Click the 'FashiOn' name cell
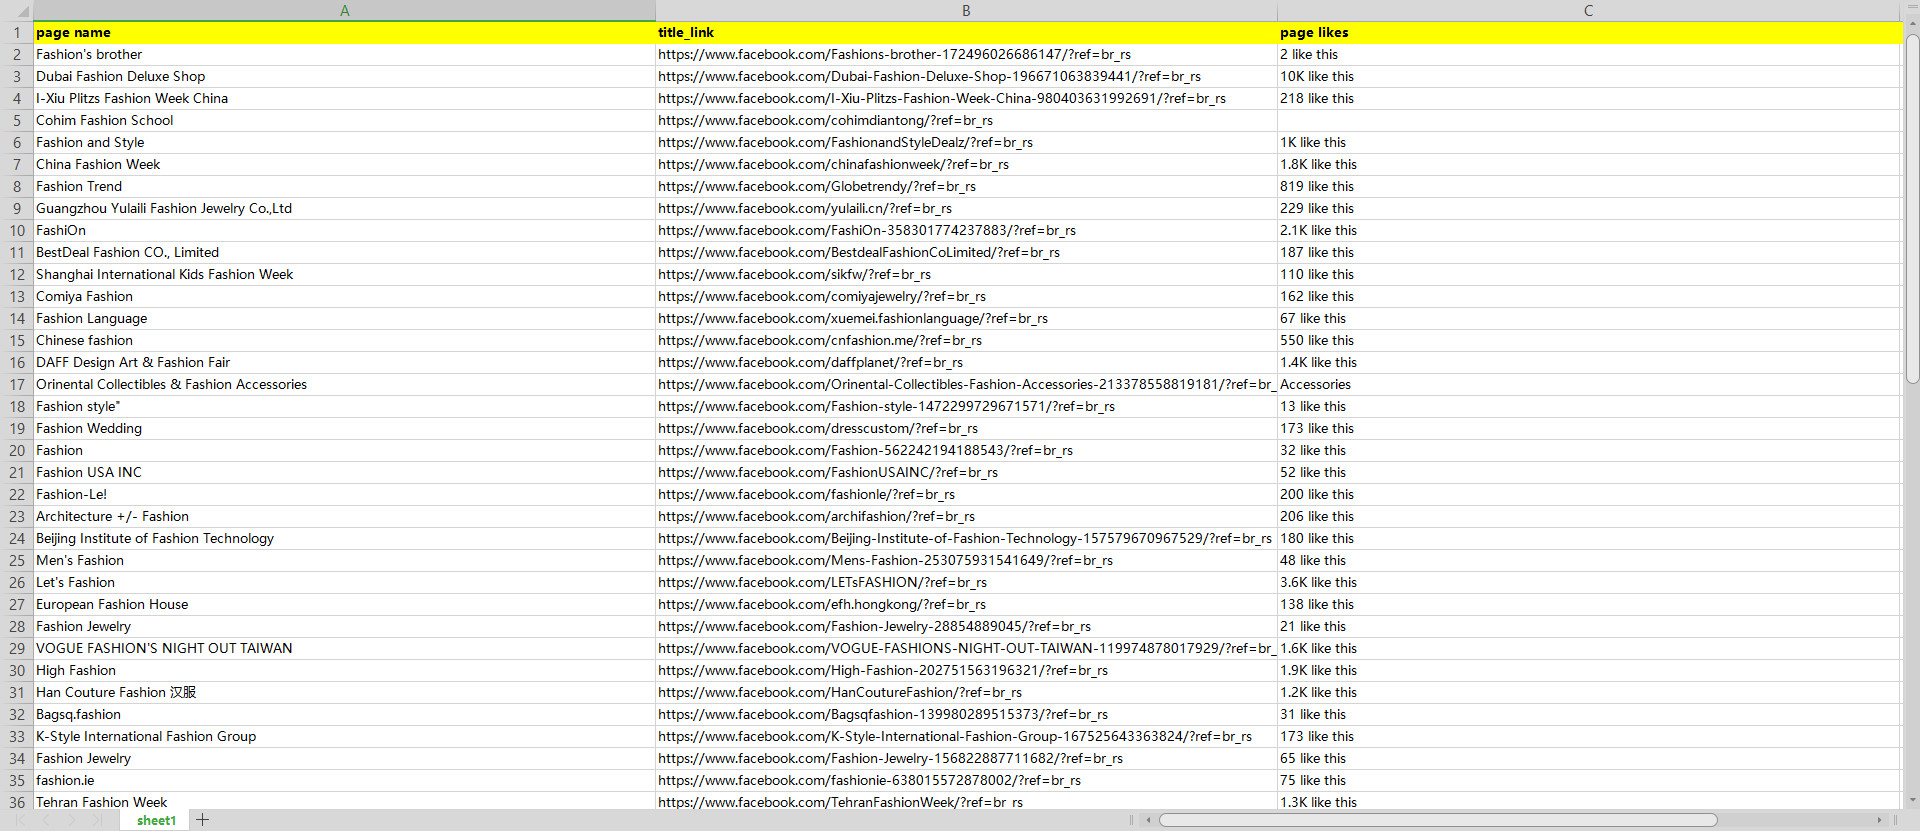This screenshot has width=1920, height=831. (344, 231)
